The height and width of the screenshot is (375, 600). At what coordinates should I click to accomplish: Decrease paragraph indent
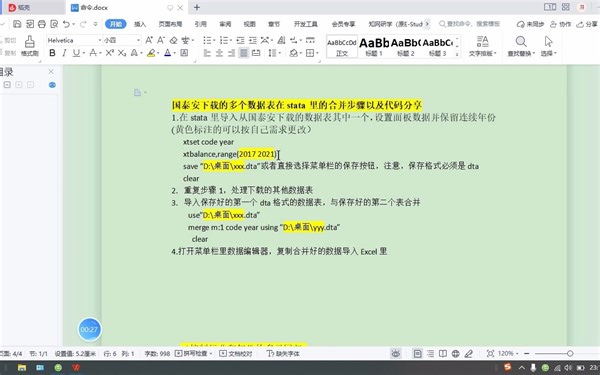240,40
